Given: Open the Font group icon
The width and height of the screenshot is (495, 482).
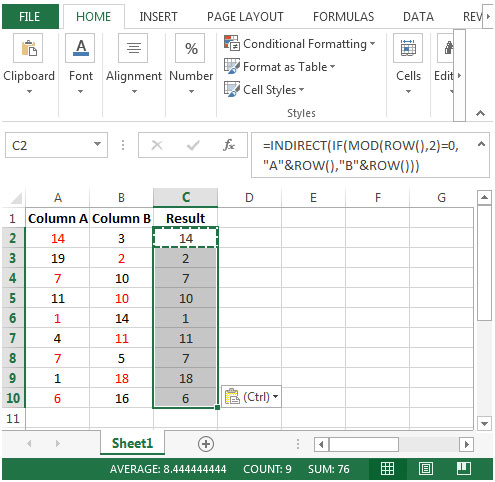Looking at the screenshot, I should point(80,48).
